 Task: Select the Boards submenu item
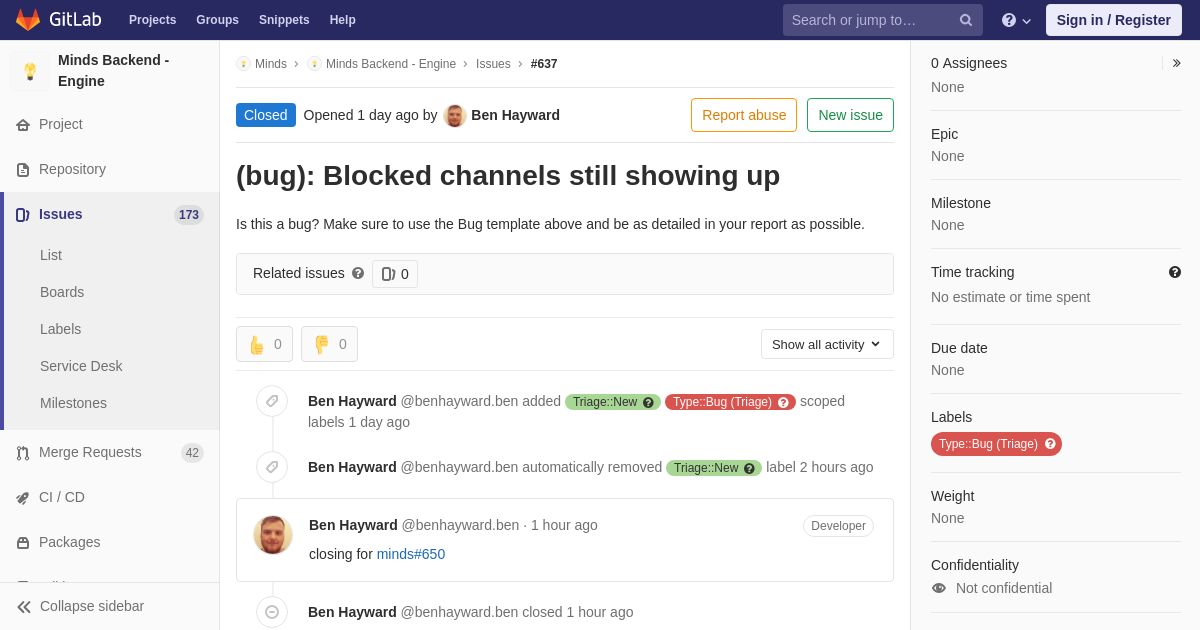(x=62, y=292)
